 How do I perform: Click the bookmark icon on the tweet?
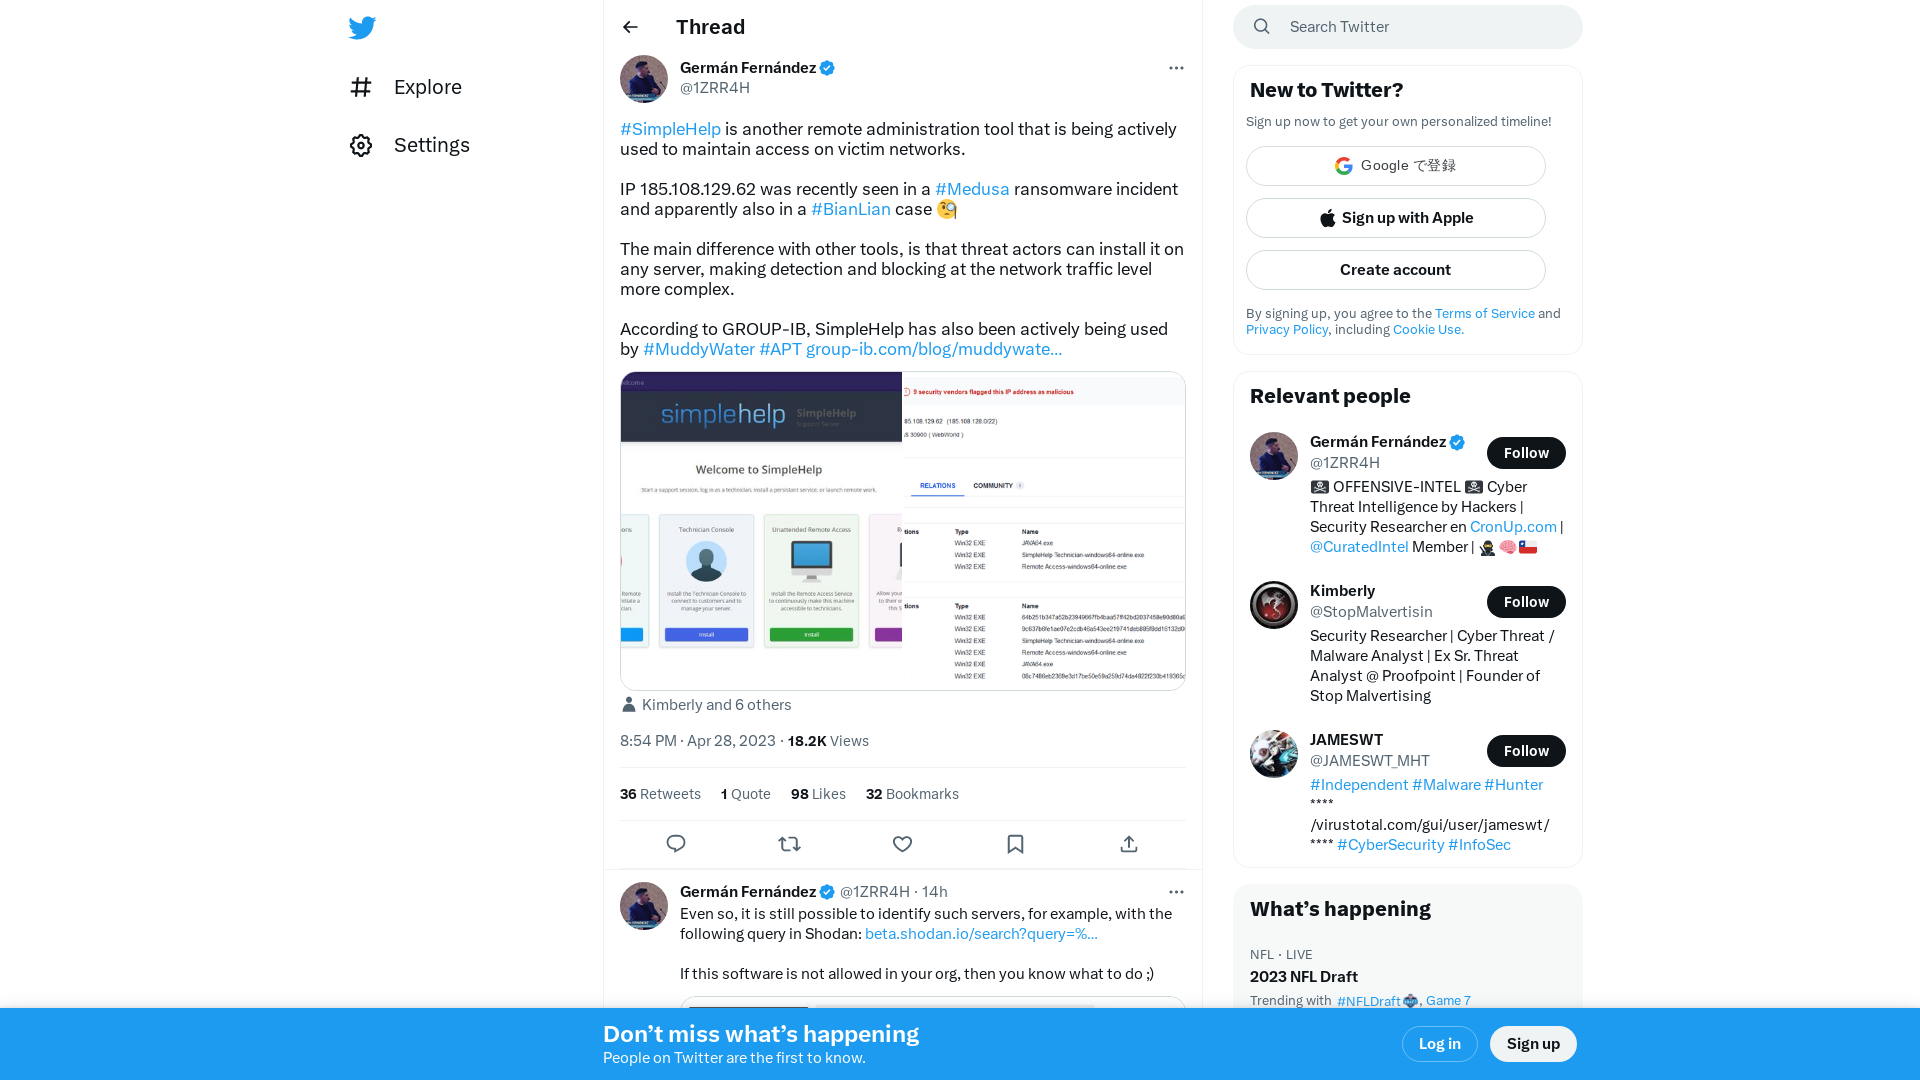click(1015, 844)
